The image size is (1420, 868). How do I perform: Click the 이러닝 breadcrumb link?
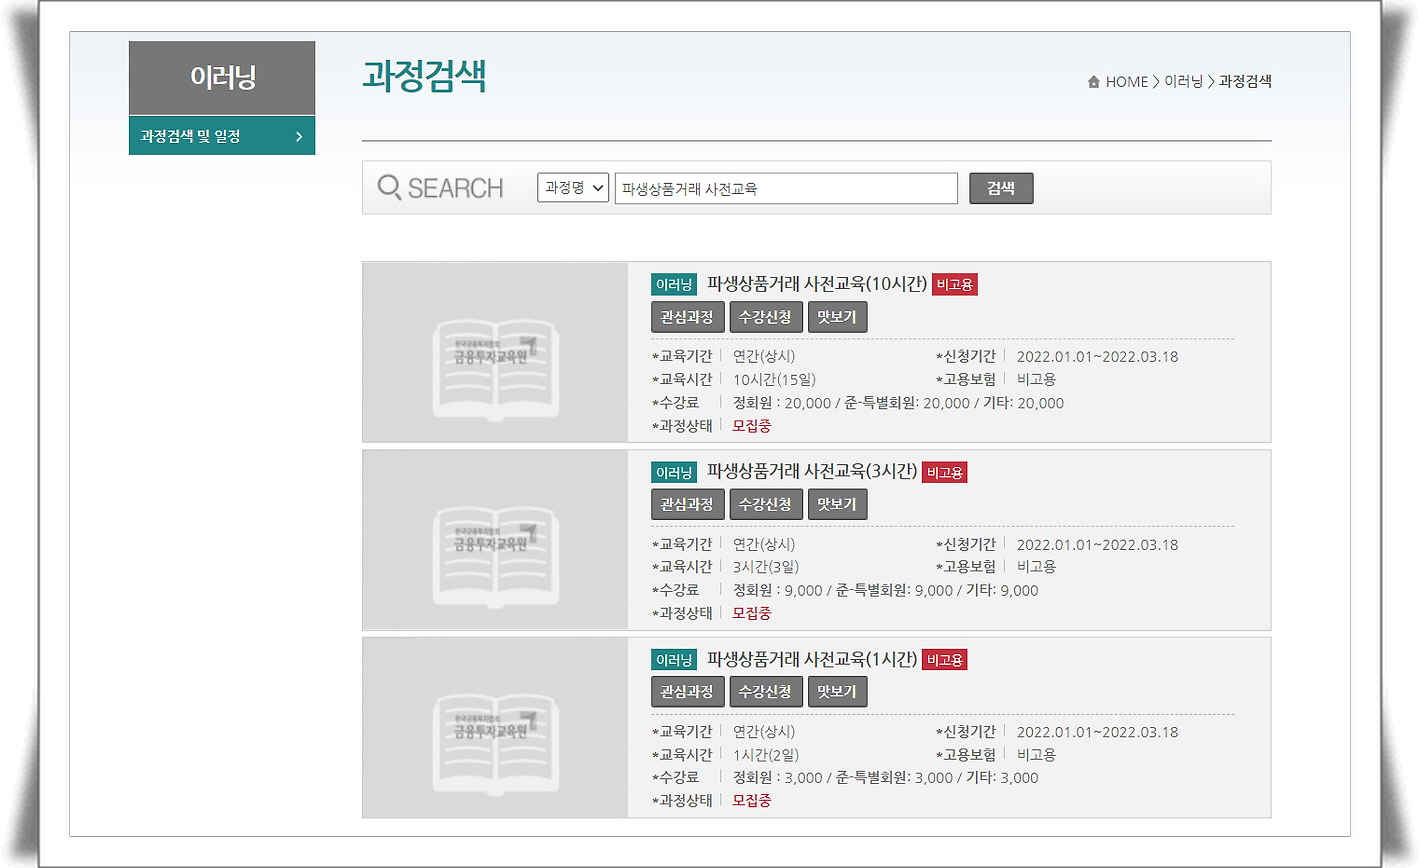[x=1183, y=82]
